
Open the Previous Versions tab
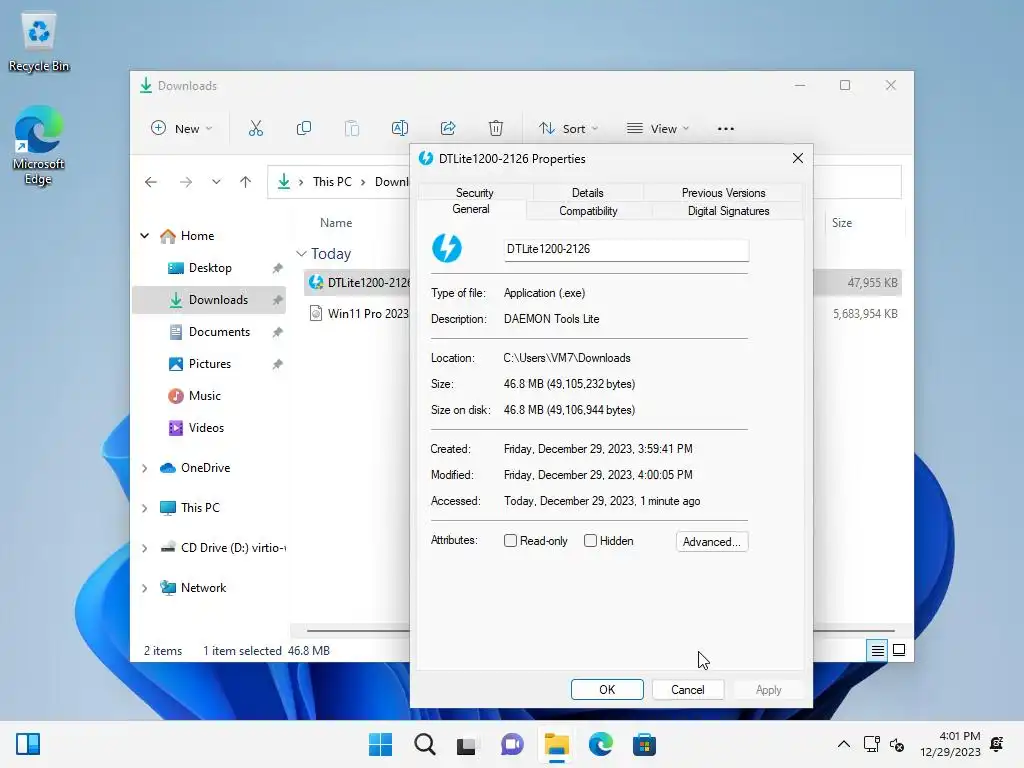coord(723,193)
